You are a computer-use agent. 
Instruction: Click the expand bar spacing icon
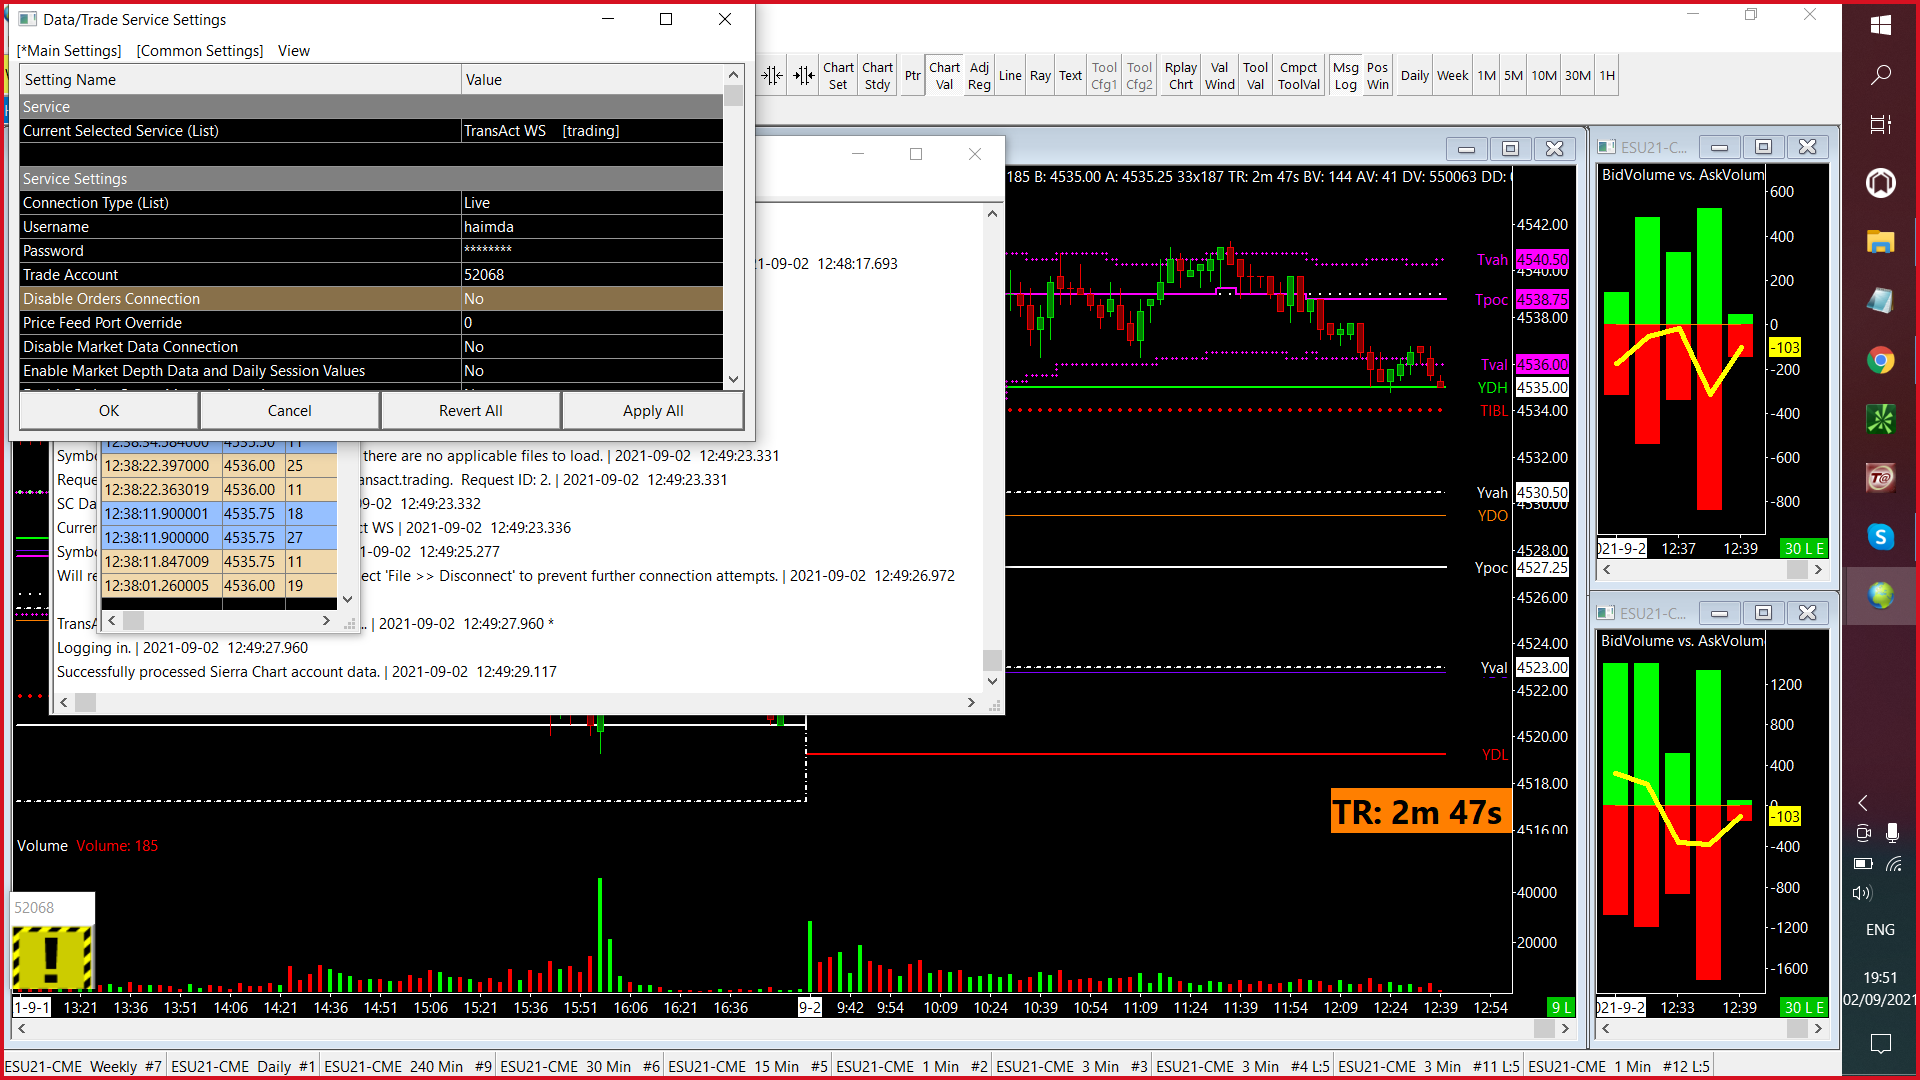[804, 76]
